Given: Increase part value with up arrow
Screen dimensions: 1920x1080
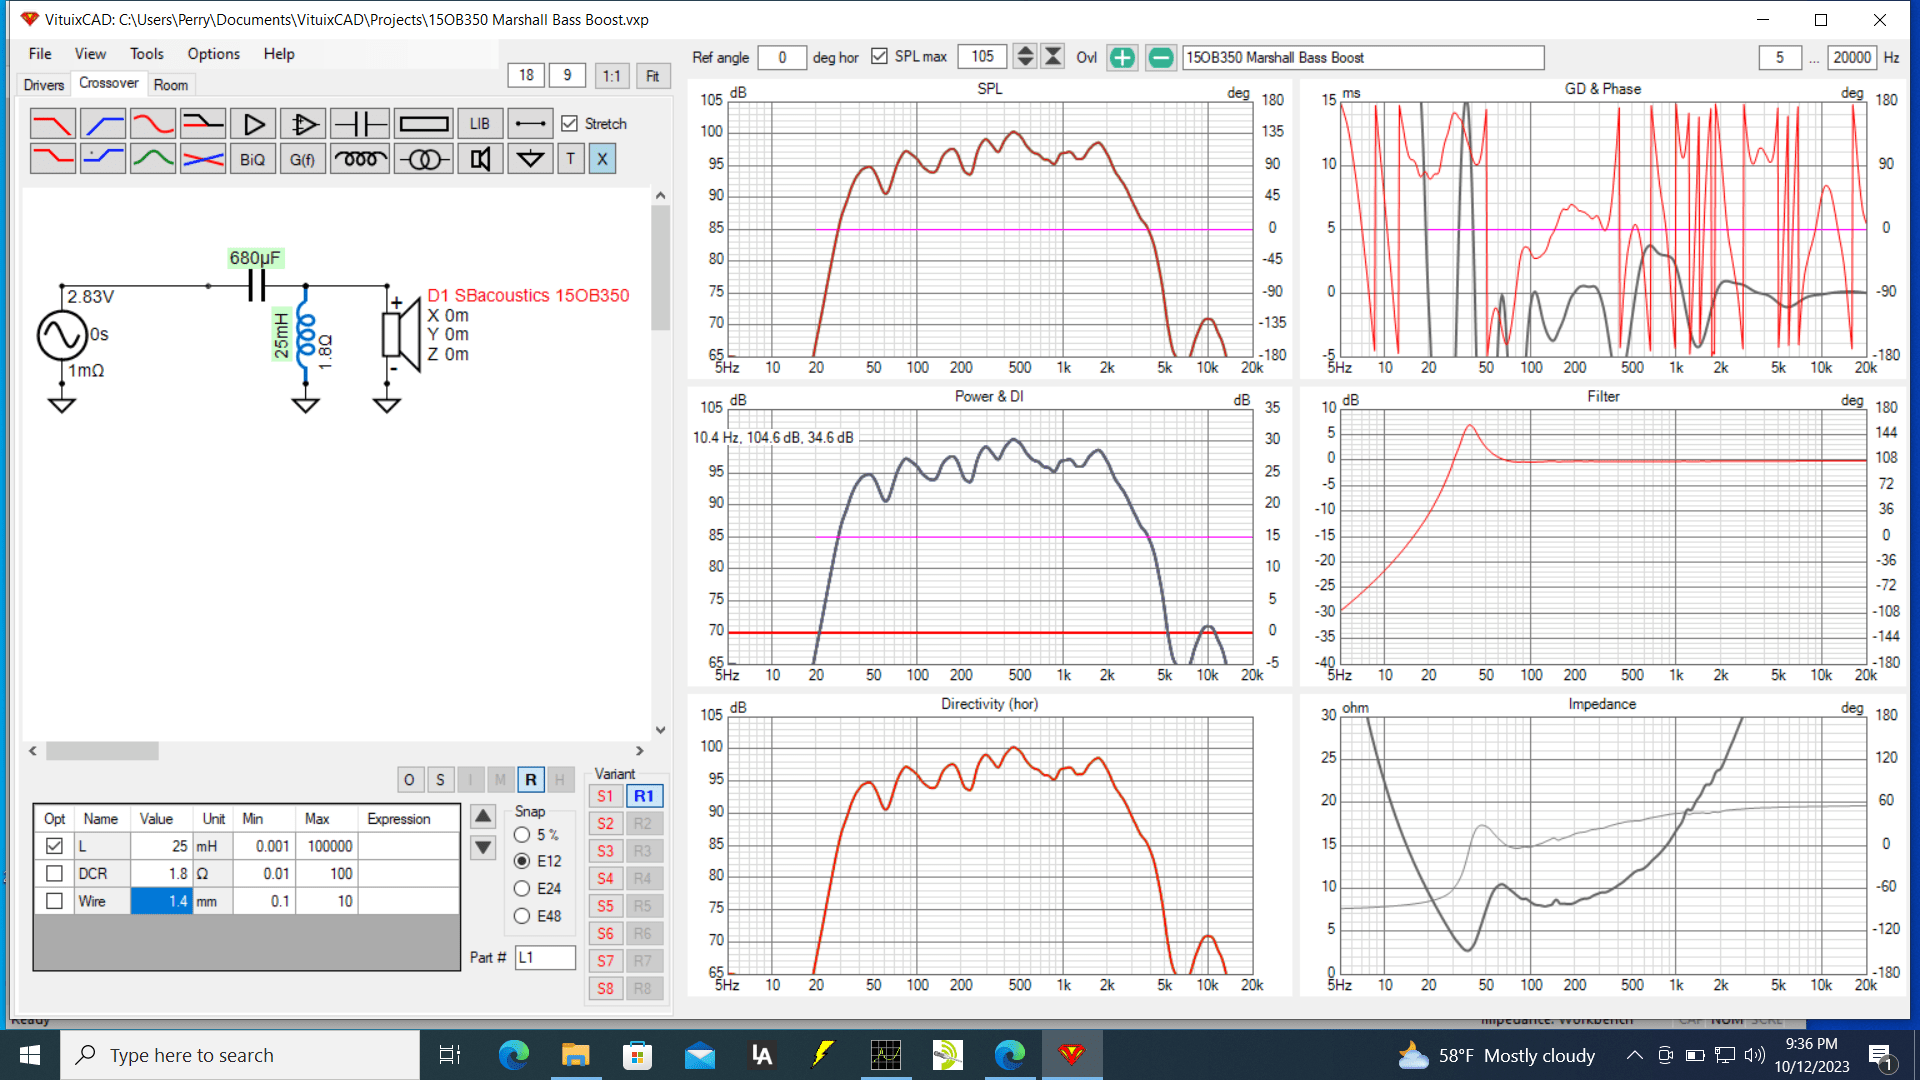Looking at the screenshot, I should [483, 816].
